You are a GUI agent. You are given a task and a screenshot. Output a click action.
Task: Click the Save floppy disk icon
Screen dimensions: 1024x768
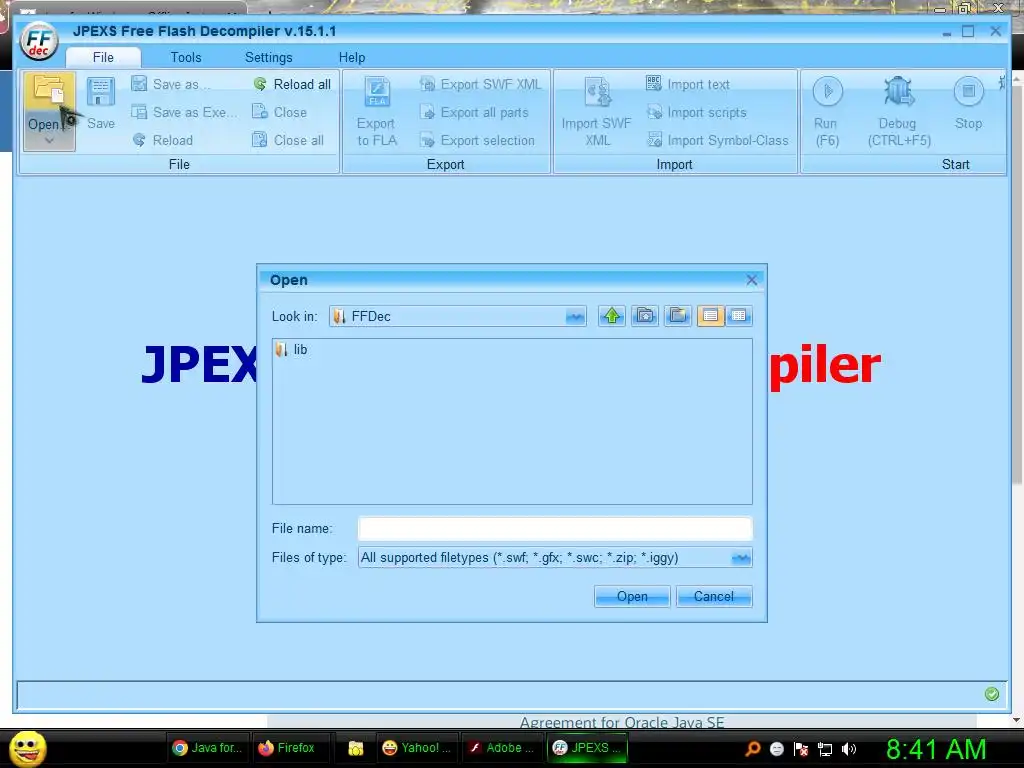tap(101, 92)
